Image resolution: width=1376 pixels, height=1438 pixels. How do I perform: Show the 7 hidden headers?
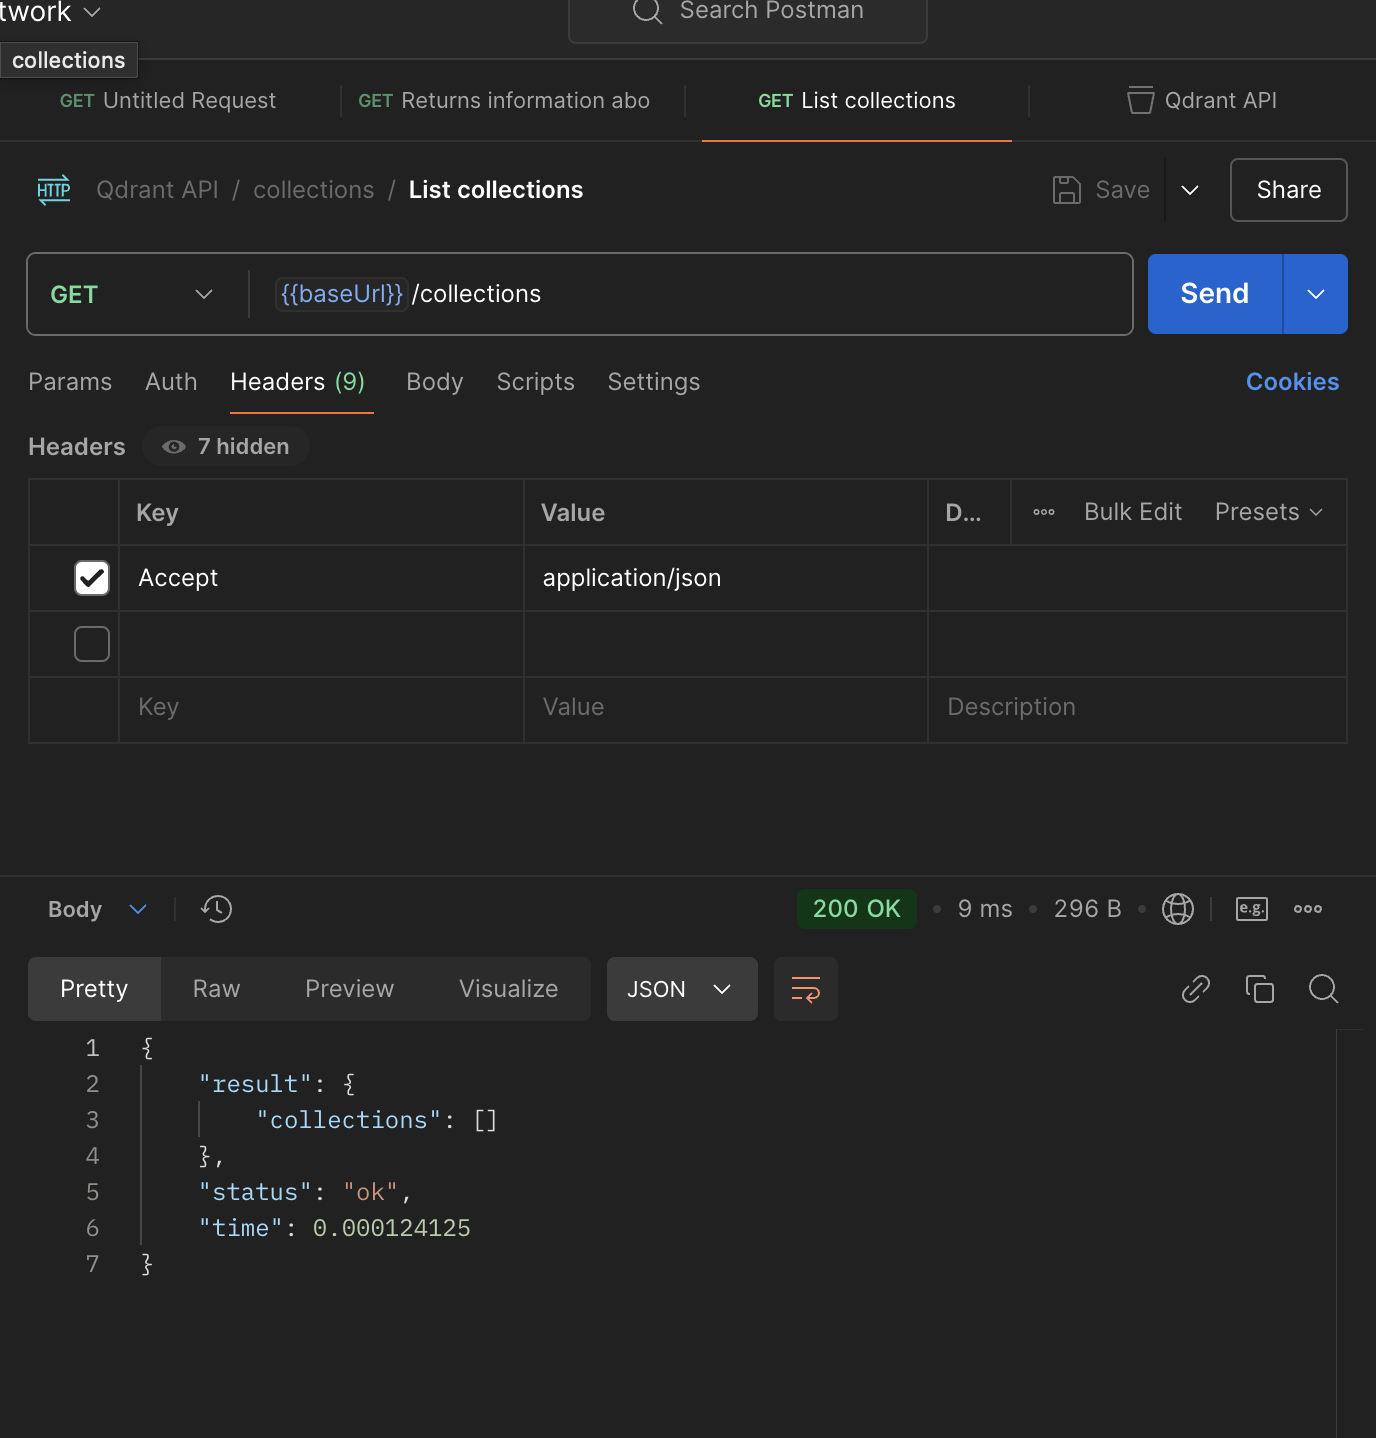(x=226, y=447)
